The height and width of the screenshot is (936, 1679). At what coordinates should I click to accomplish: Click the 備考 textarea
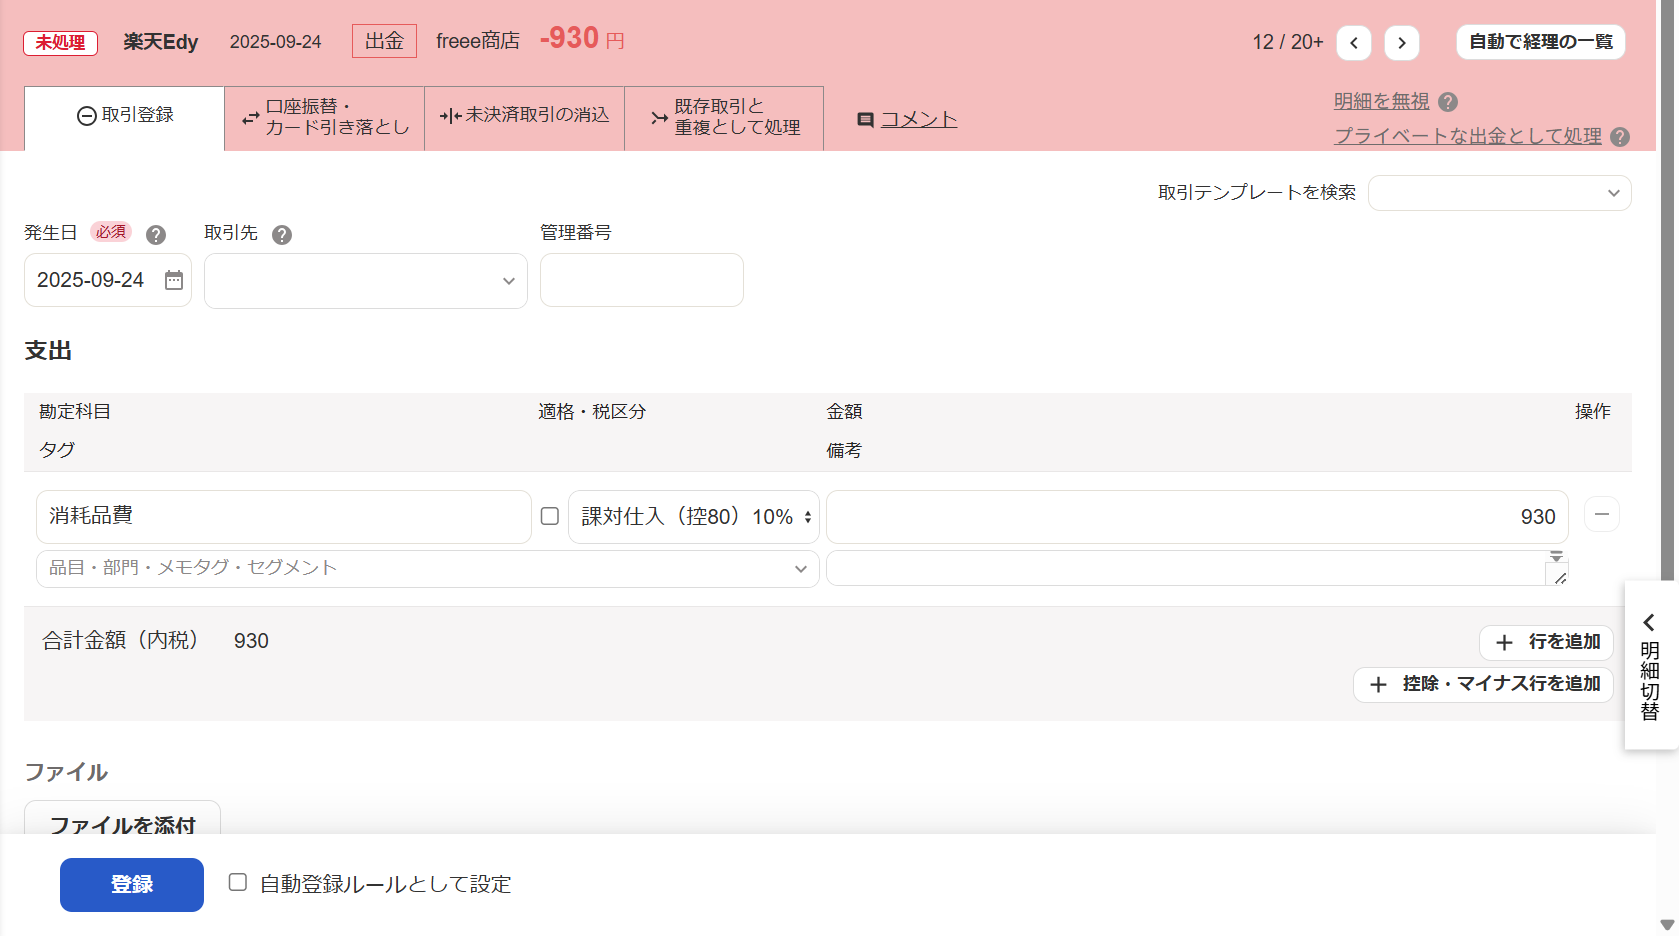point(1197,568)
